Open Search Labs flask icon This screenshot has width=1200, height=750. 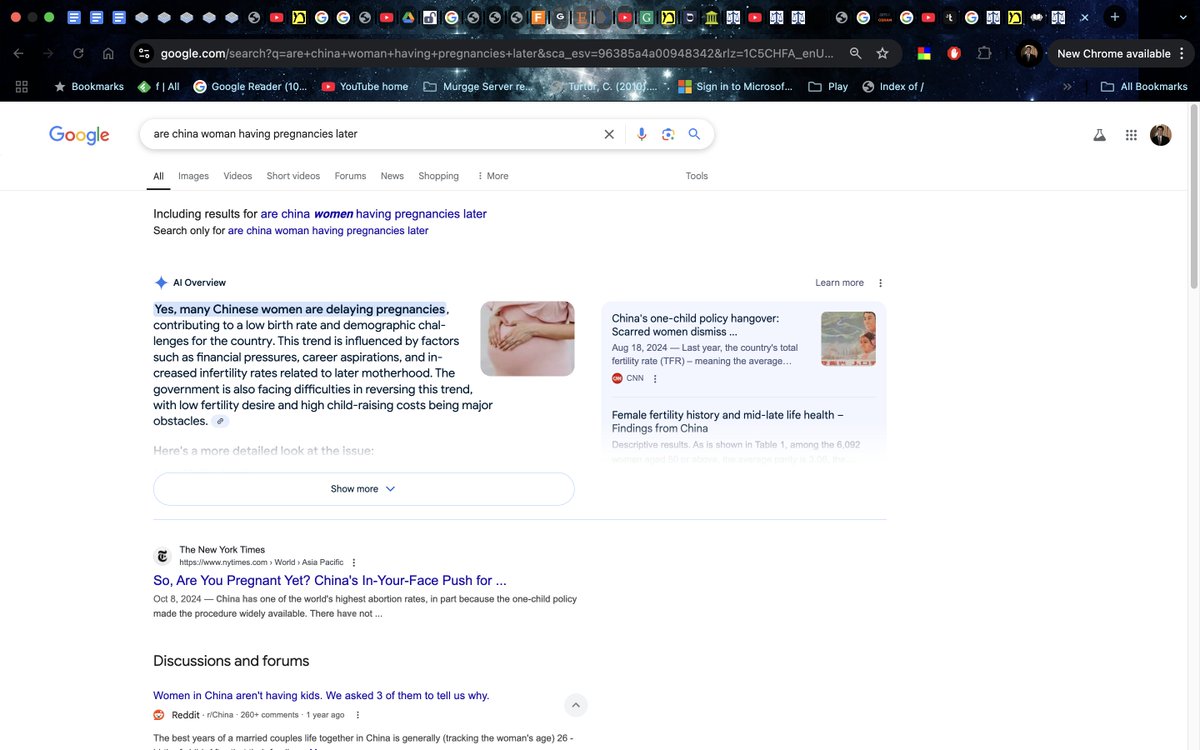(1100, 135)
